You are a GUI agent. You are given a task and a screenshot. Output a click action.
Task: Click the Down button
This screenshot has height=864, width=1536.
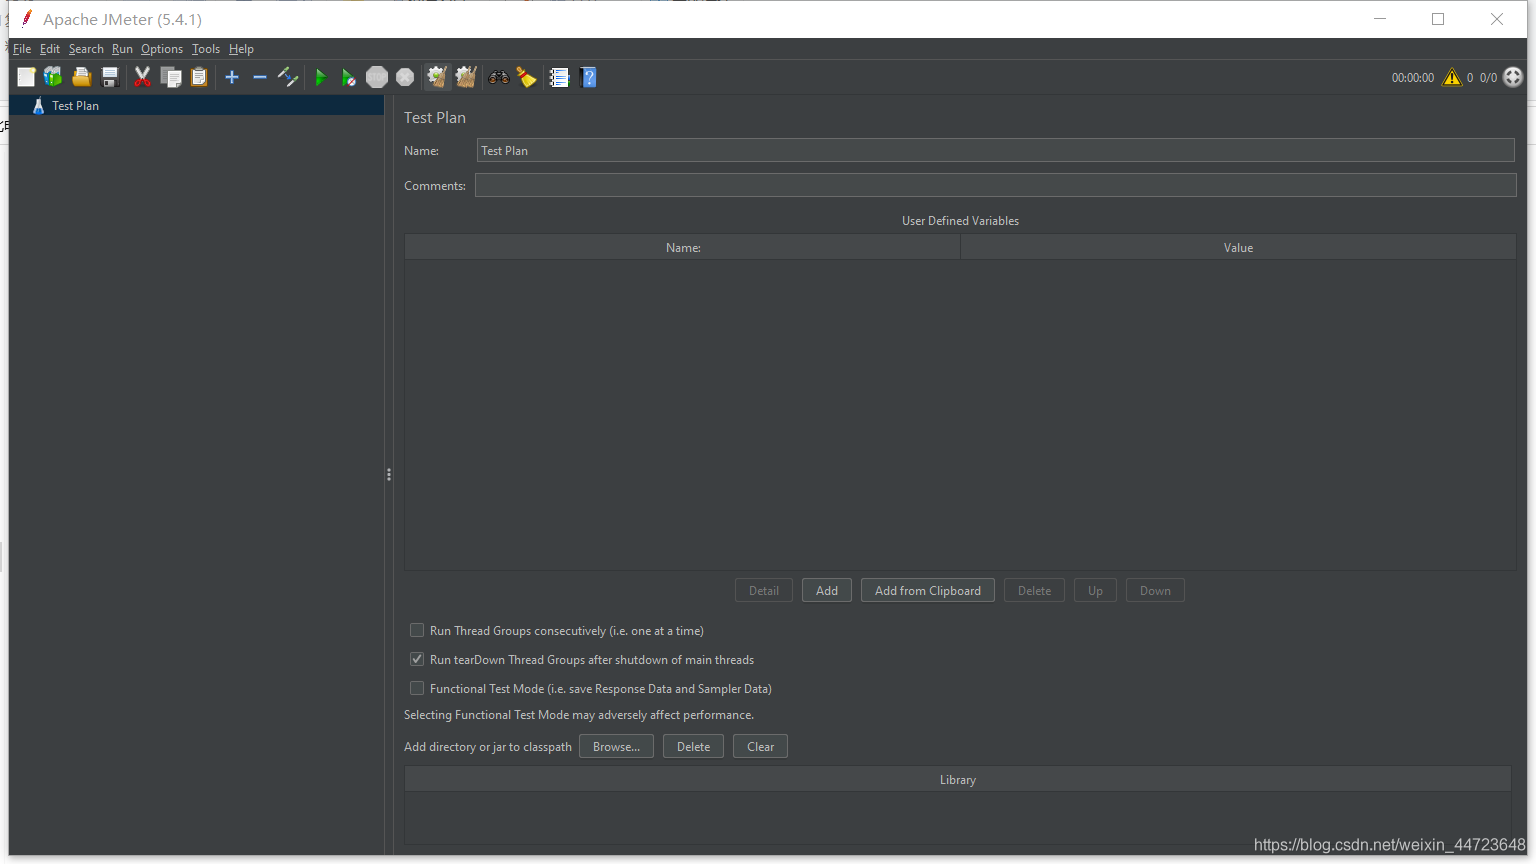[x=1155, y=590]
